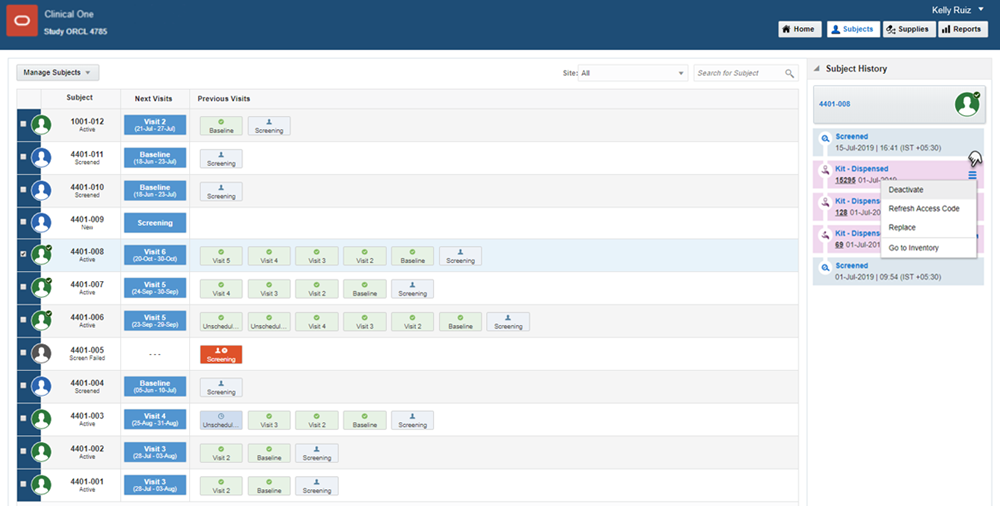Open the Supplies tab

pos(909,29)
